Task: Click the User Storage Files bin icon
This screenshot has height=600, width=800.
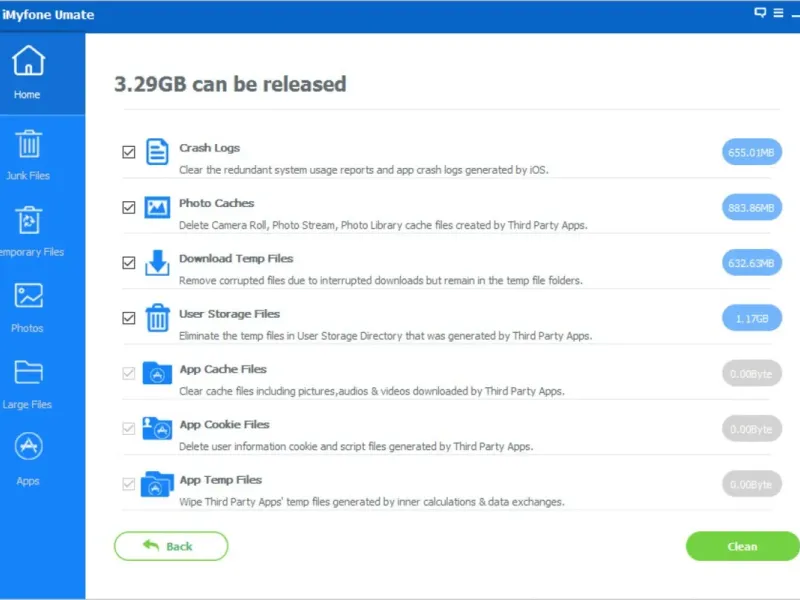Action: click(x=157, y=318)
